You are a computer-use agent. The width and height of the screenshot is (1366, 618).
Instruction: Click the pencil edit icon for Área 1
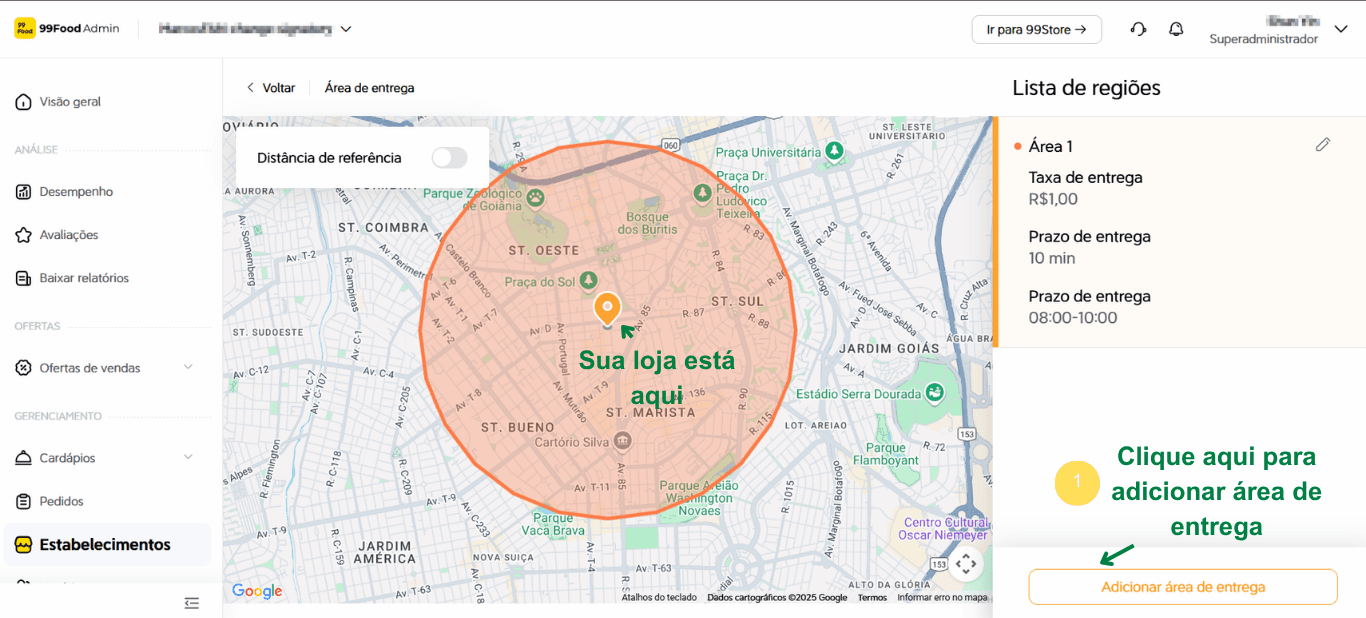(1322, 145)
